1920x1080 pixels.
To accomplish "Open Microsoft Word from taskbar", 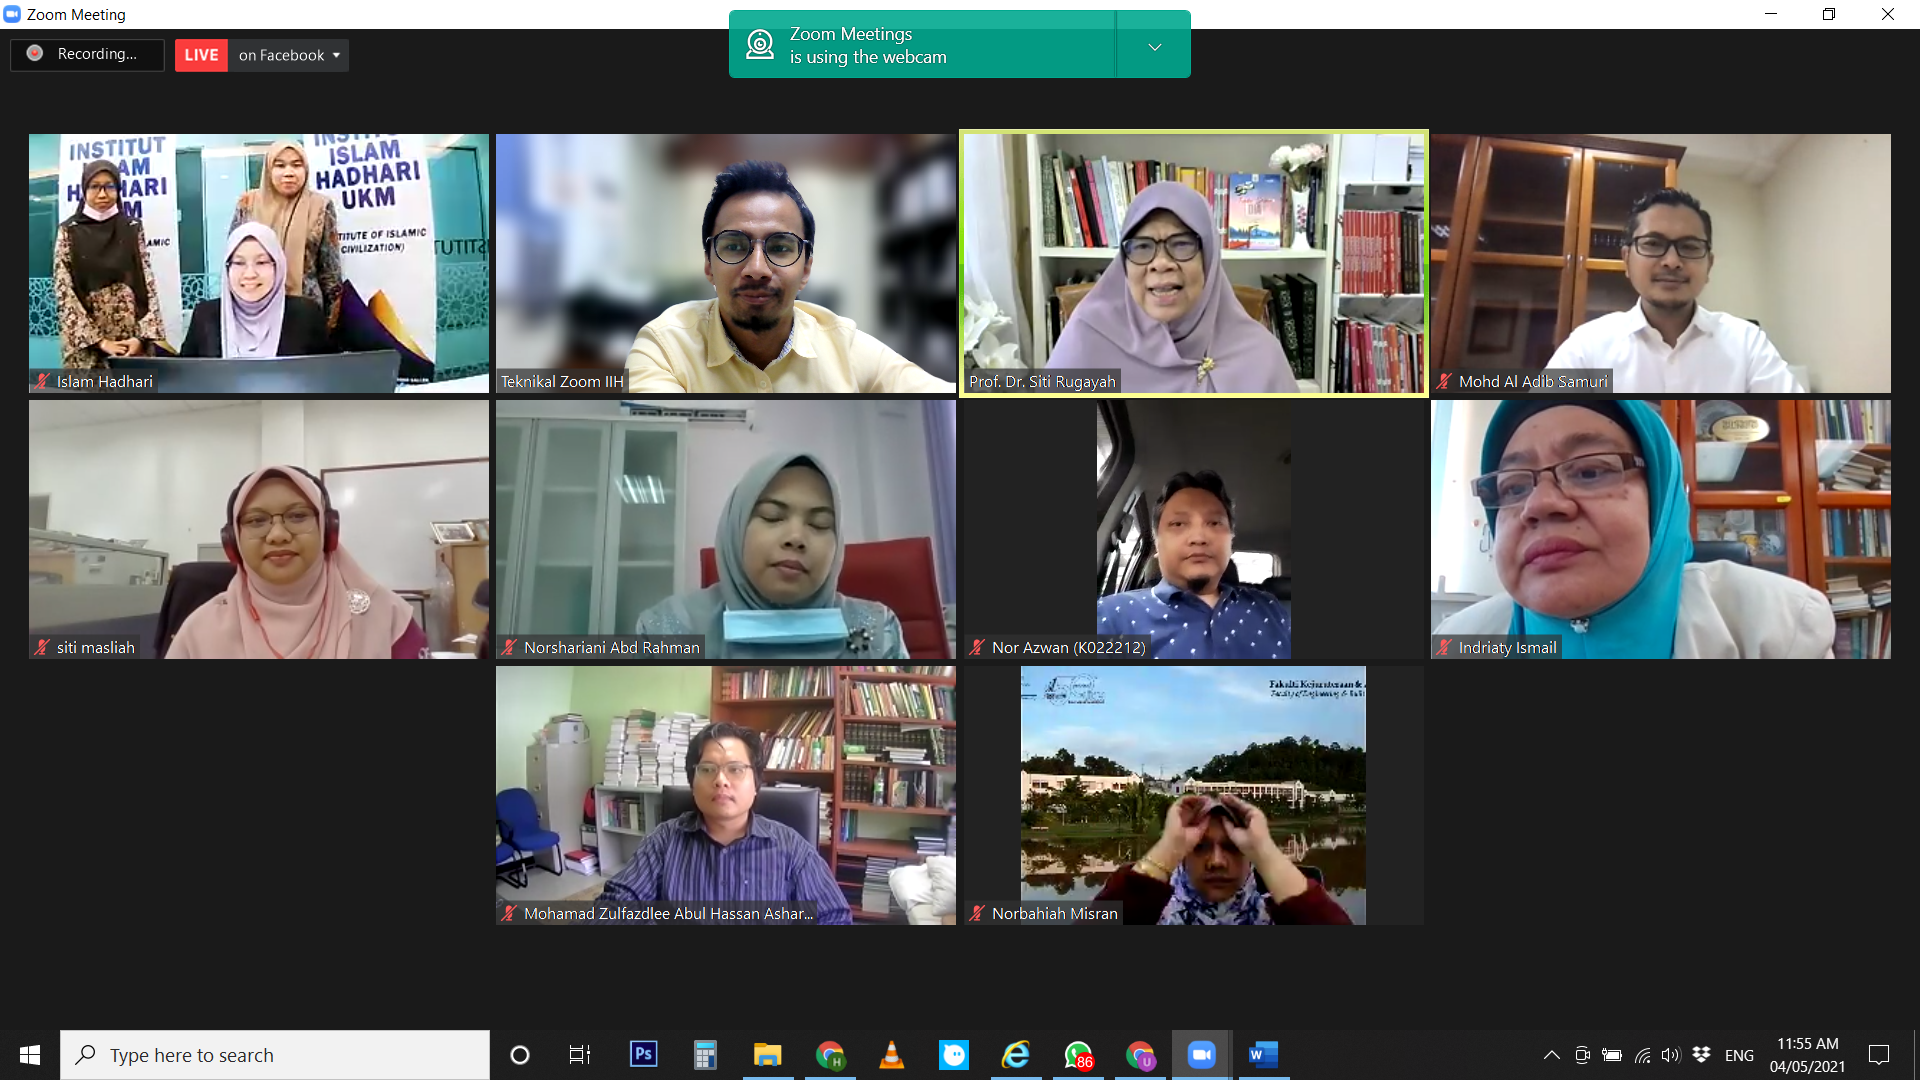I will coord(1263,1054).
